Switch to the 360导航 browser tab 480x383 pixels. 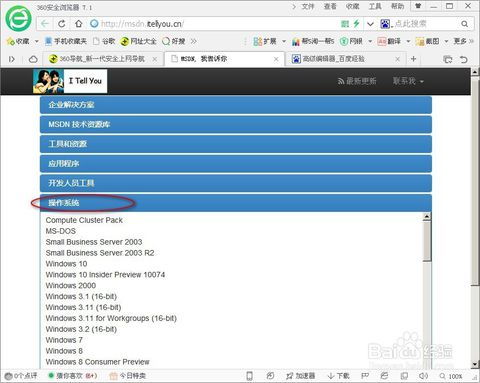pos(102,59)
